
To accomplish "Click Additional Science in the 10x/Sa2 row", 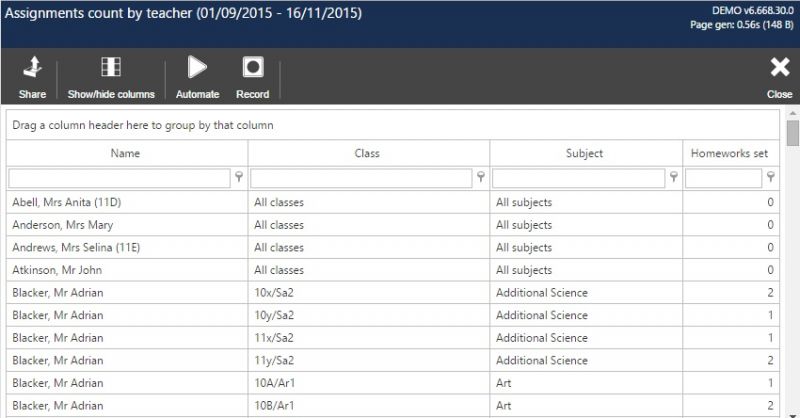I will coord(542,292).
